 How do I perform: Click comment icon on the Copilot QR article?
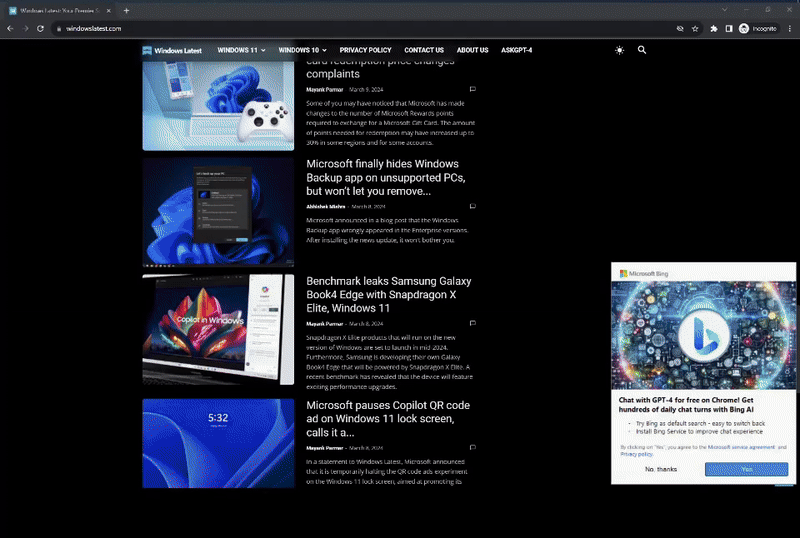click(472, 447)
